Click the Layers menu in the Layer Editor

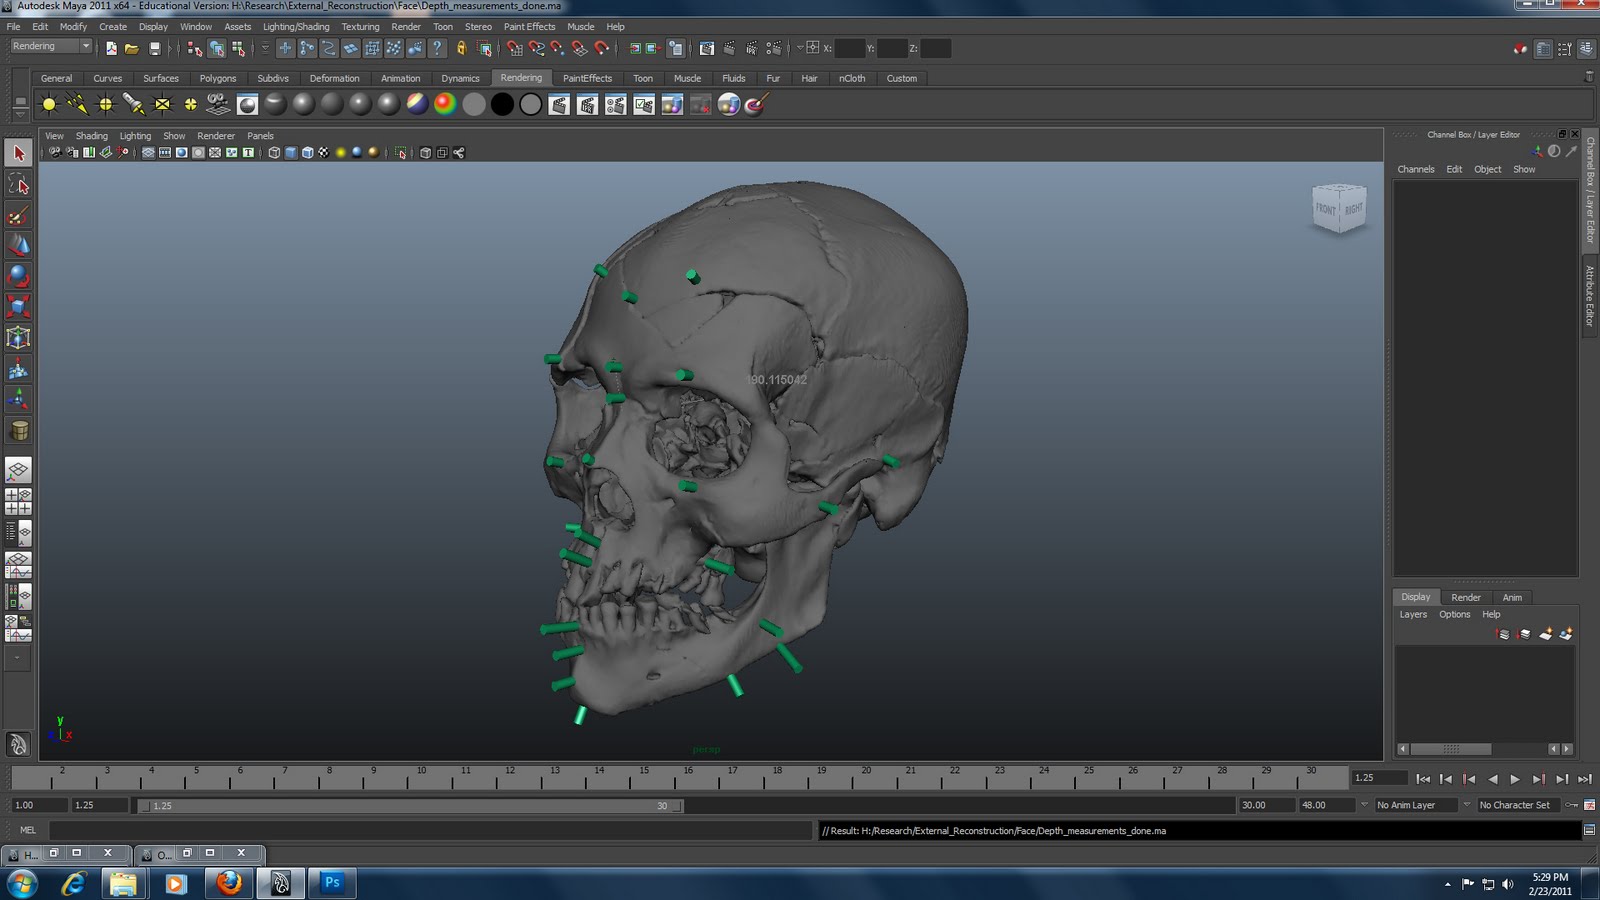(x=1413, y=614)
